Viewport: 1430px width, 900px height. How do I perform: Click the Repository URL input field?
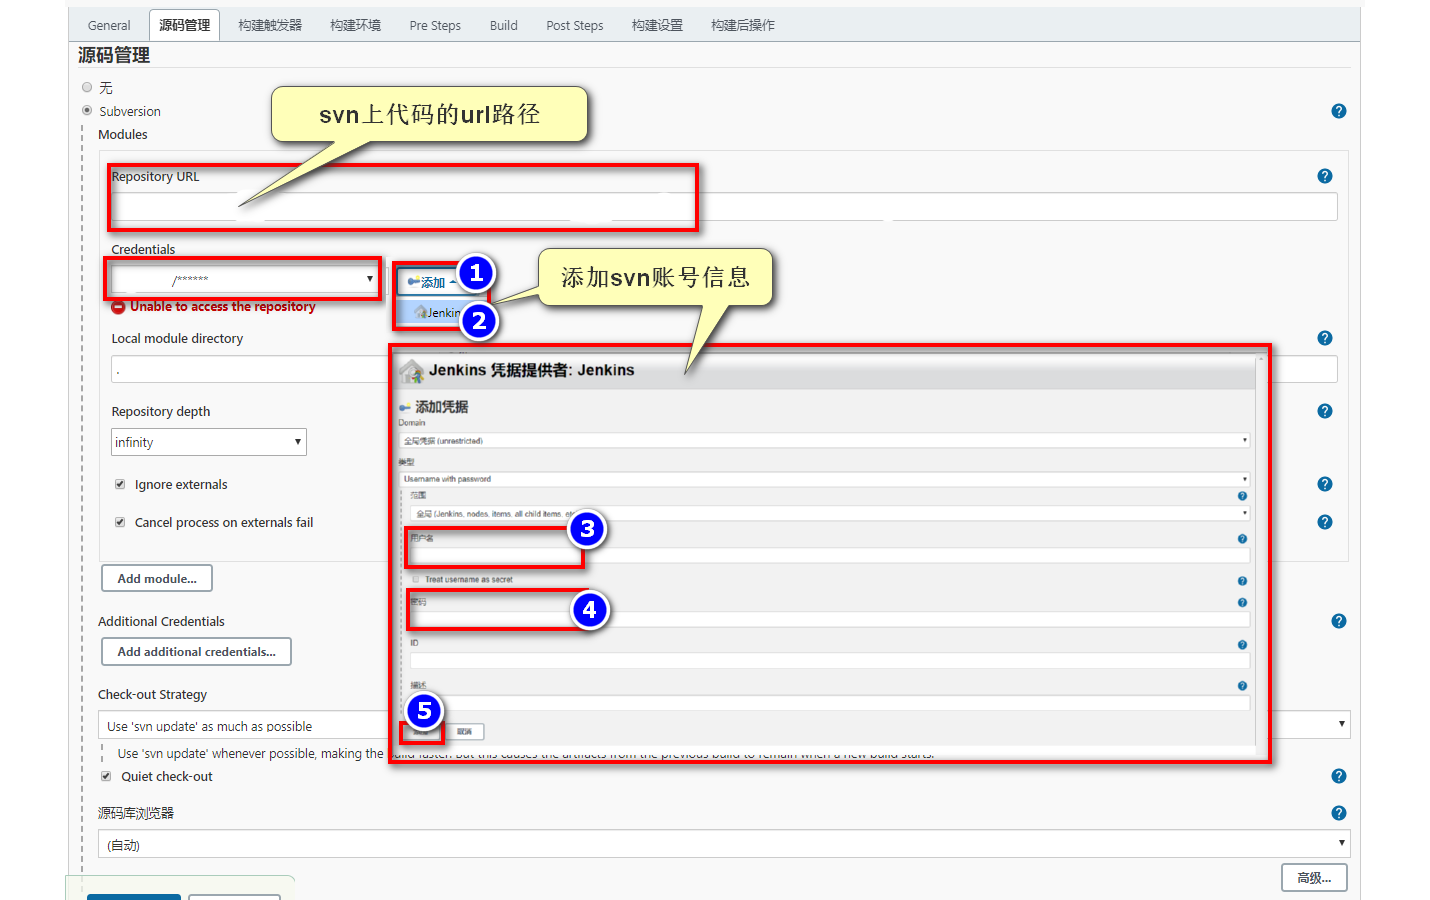[724, 206]
